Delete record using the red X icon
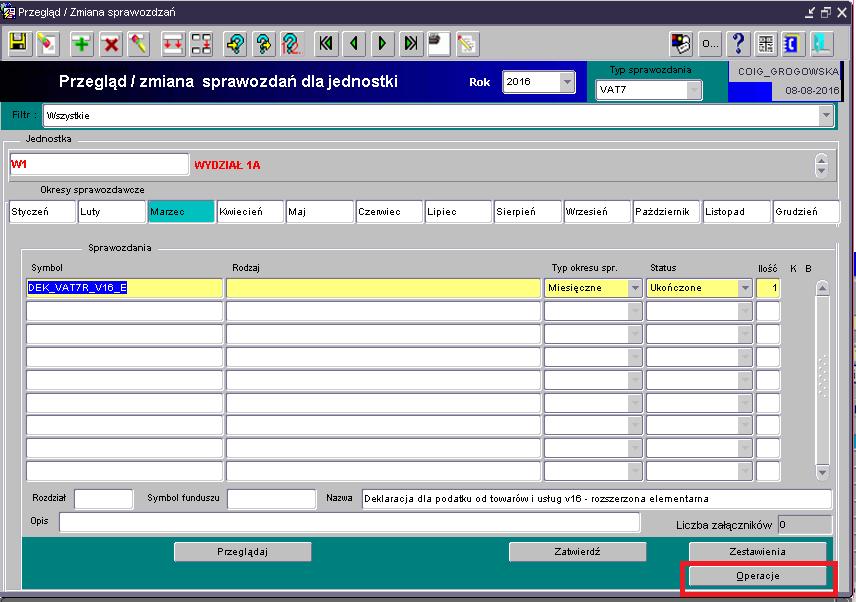 (111, 44)
